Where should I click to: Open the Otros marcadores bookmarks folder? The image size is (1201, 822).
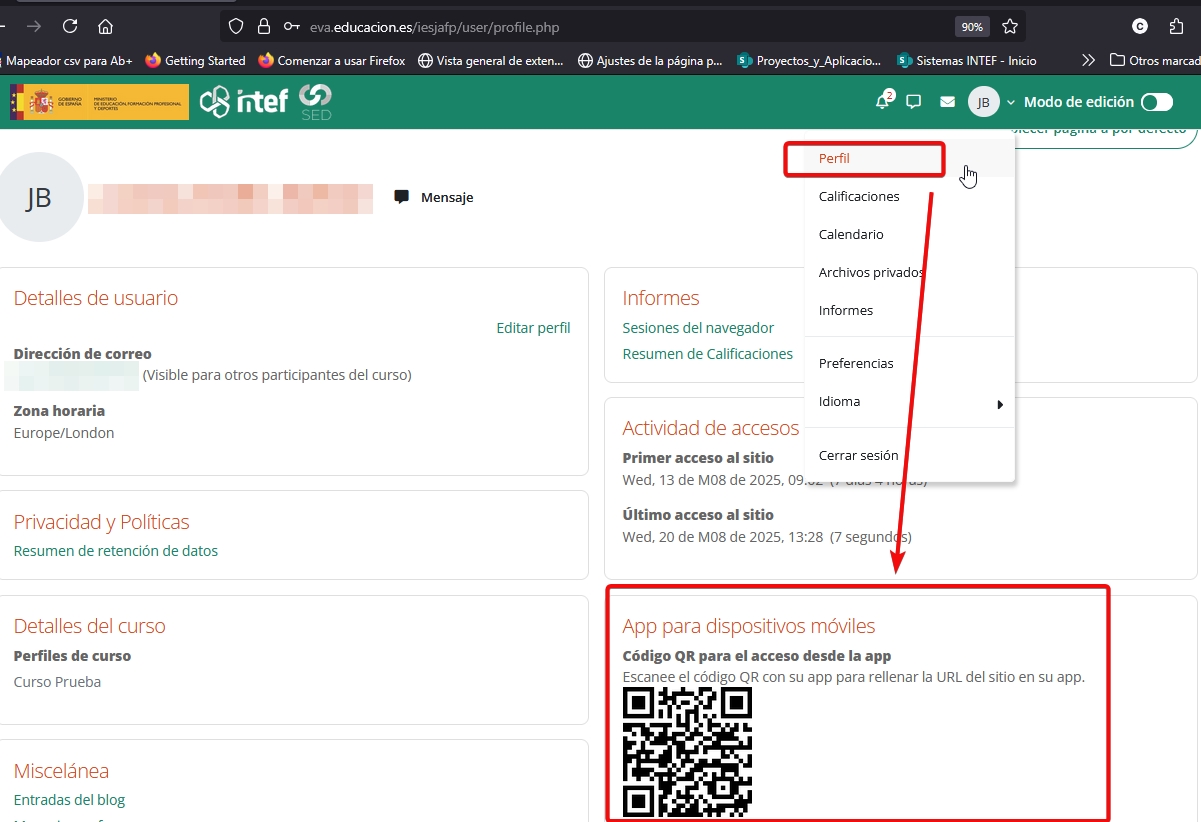click(x=1154, y=60)
